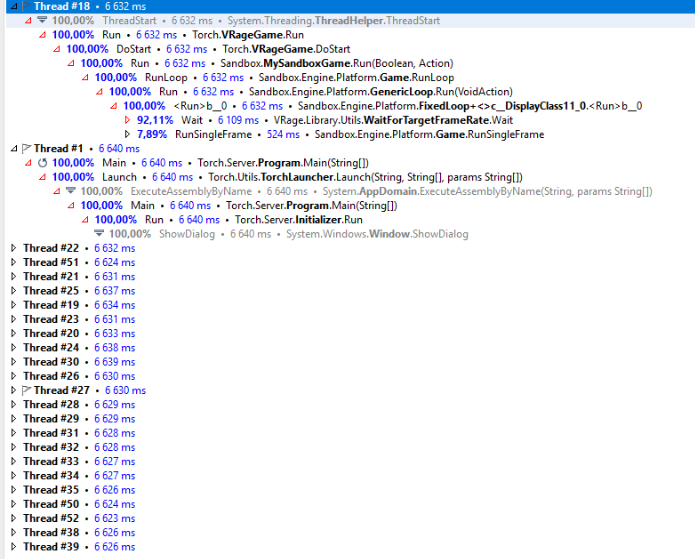Click the filter icon beside ExecuteAssemblyByName
This screenshot has height=559, width=695.
[71, 191]
